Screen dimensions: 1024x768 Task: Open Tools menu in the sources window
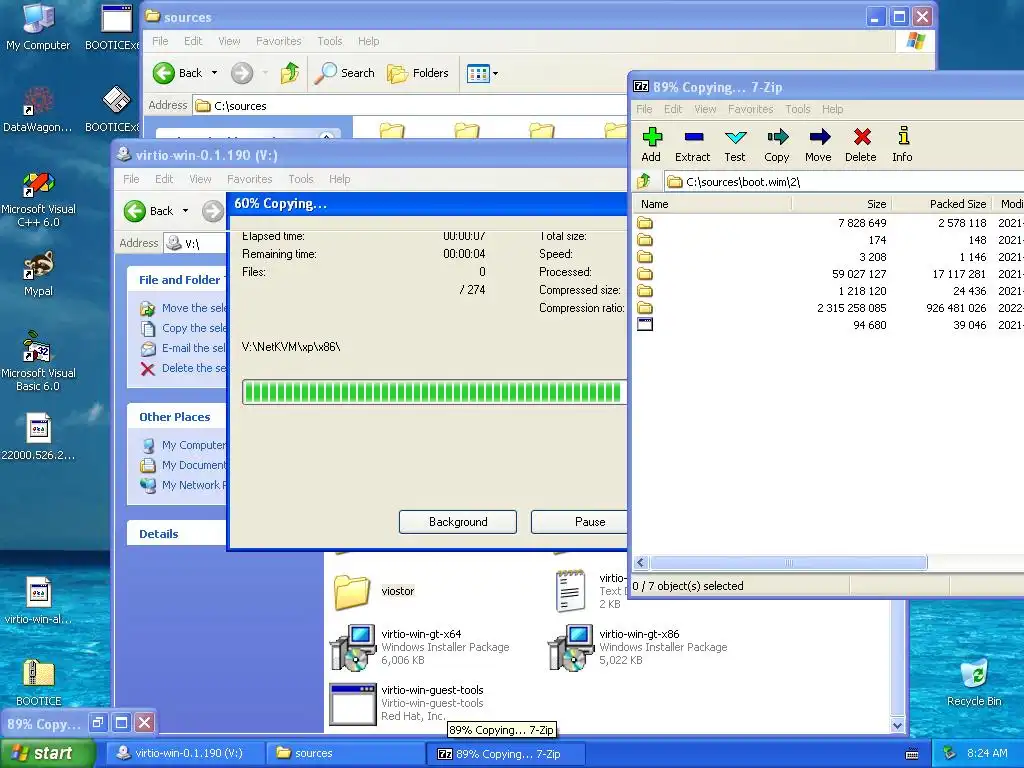330,41
